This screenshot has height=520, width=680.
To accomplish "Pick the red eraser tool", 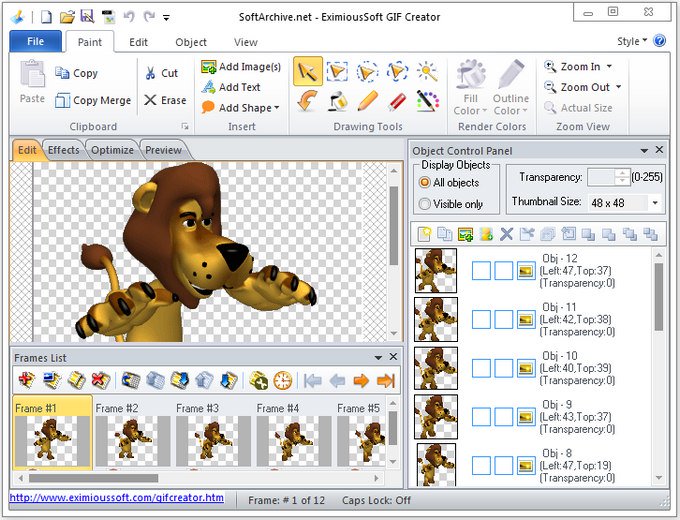I will (397, 102).
